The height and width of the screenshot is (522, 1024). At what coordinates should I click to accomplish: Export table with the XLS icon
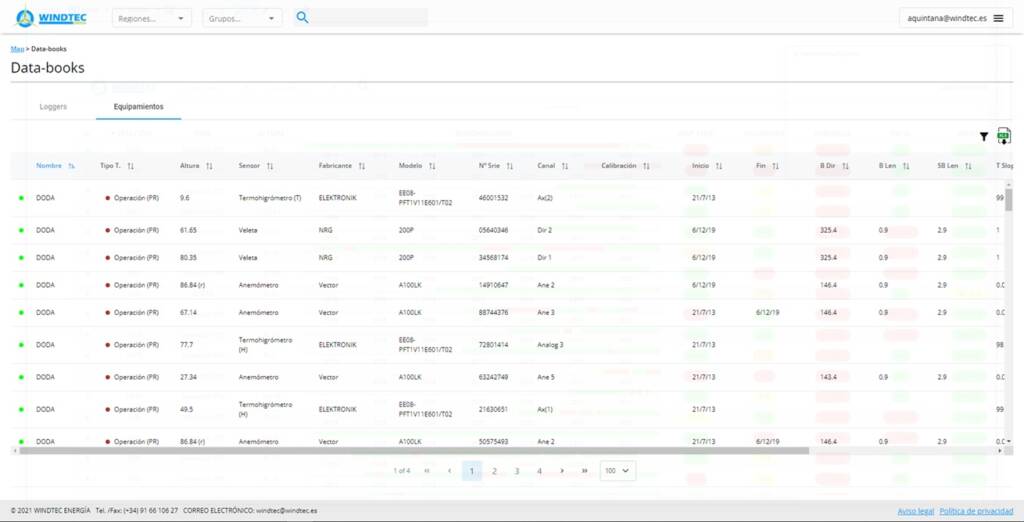[x=1003, y=136]
